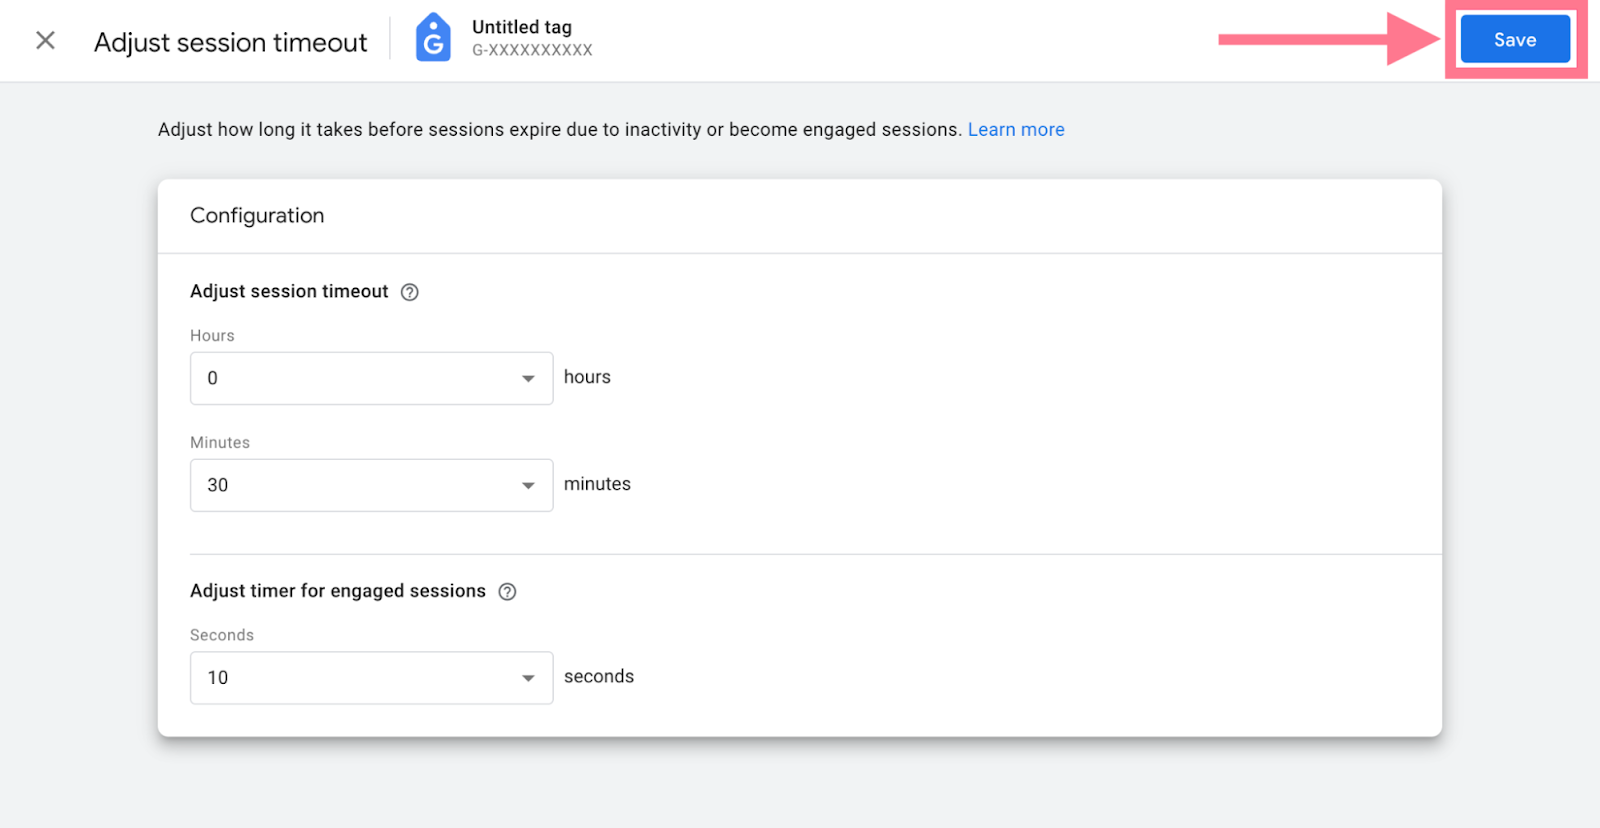
Task: Click the Configuration card header
Action: point(257,216)
